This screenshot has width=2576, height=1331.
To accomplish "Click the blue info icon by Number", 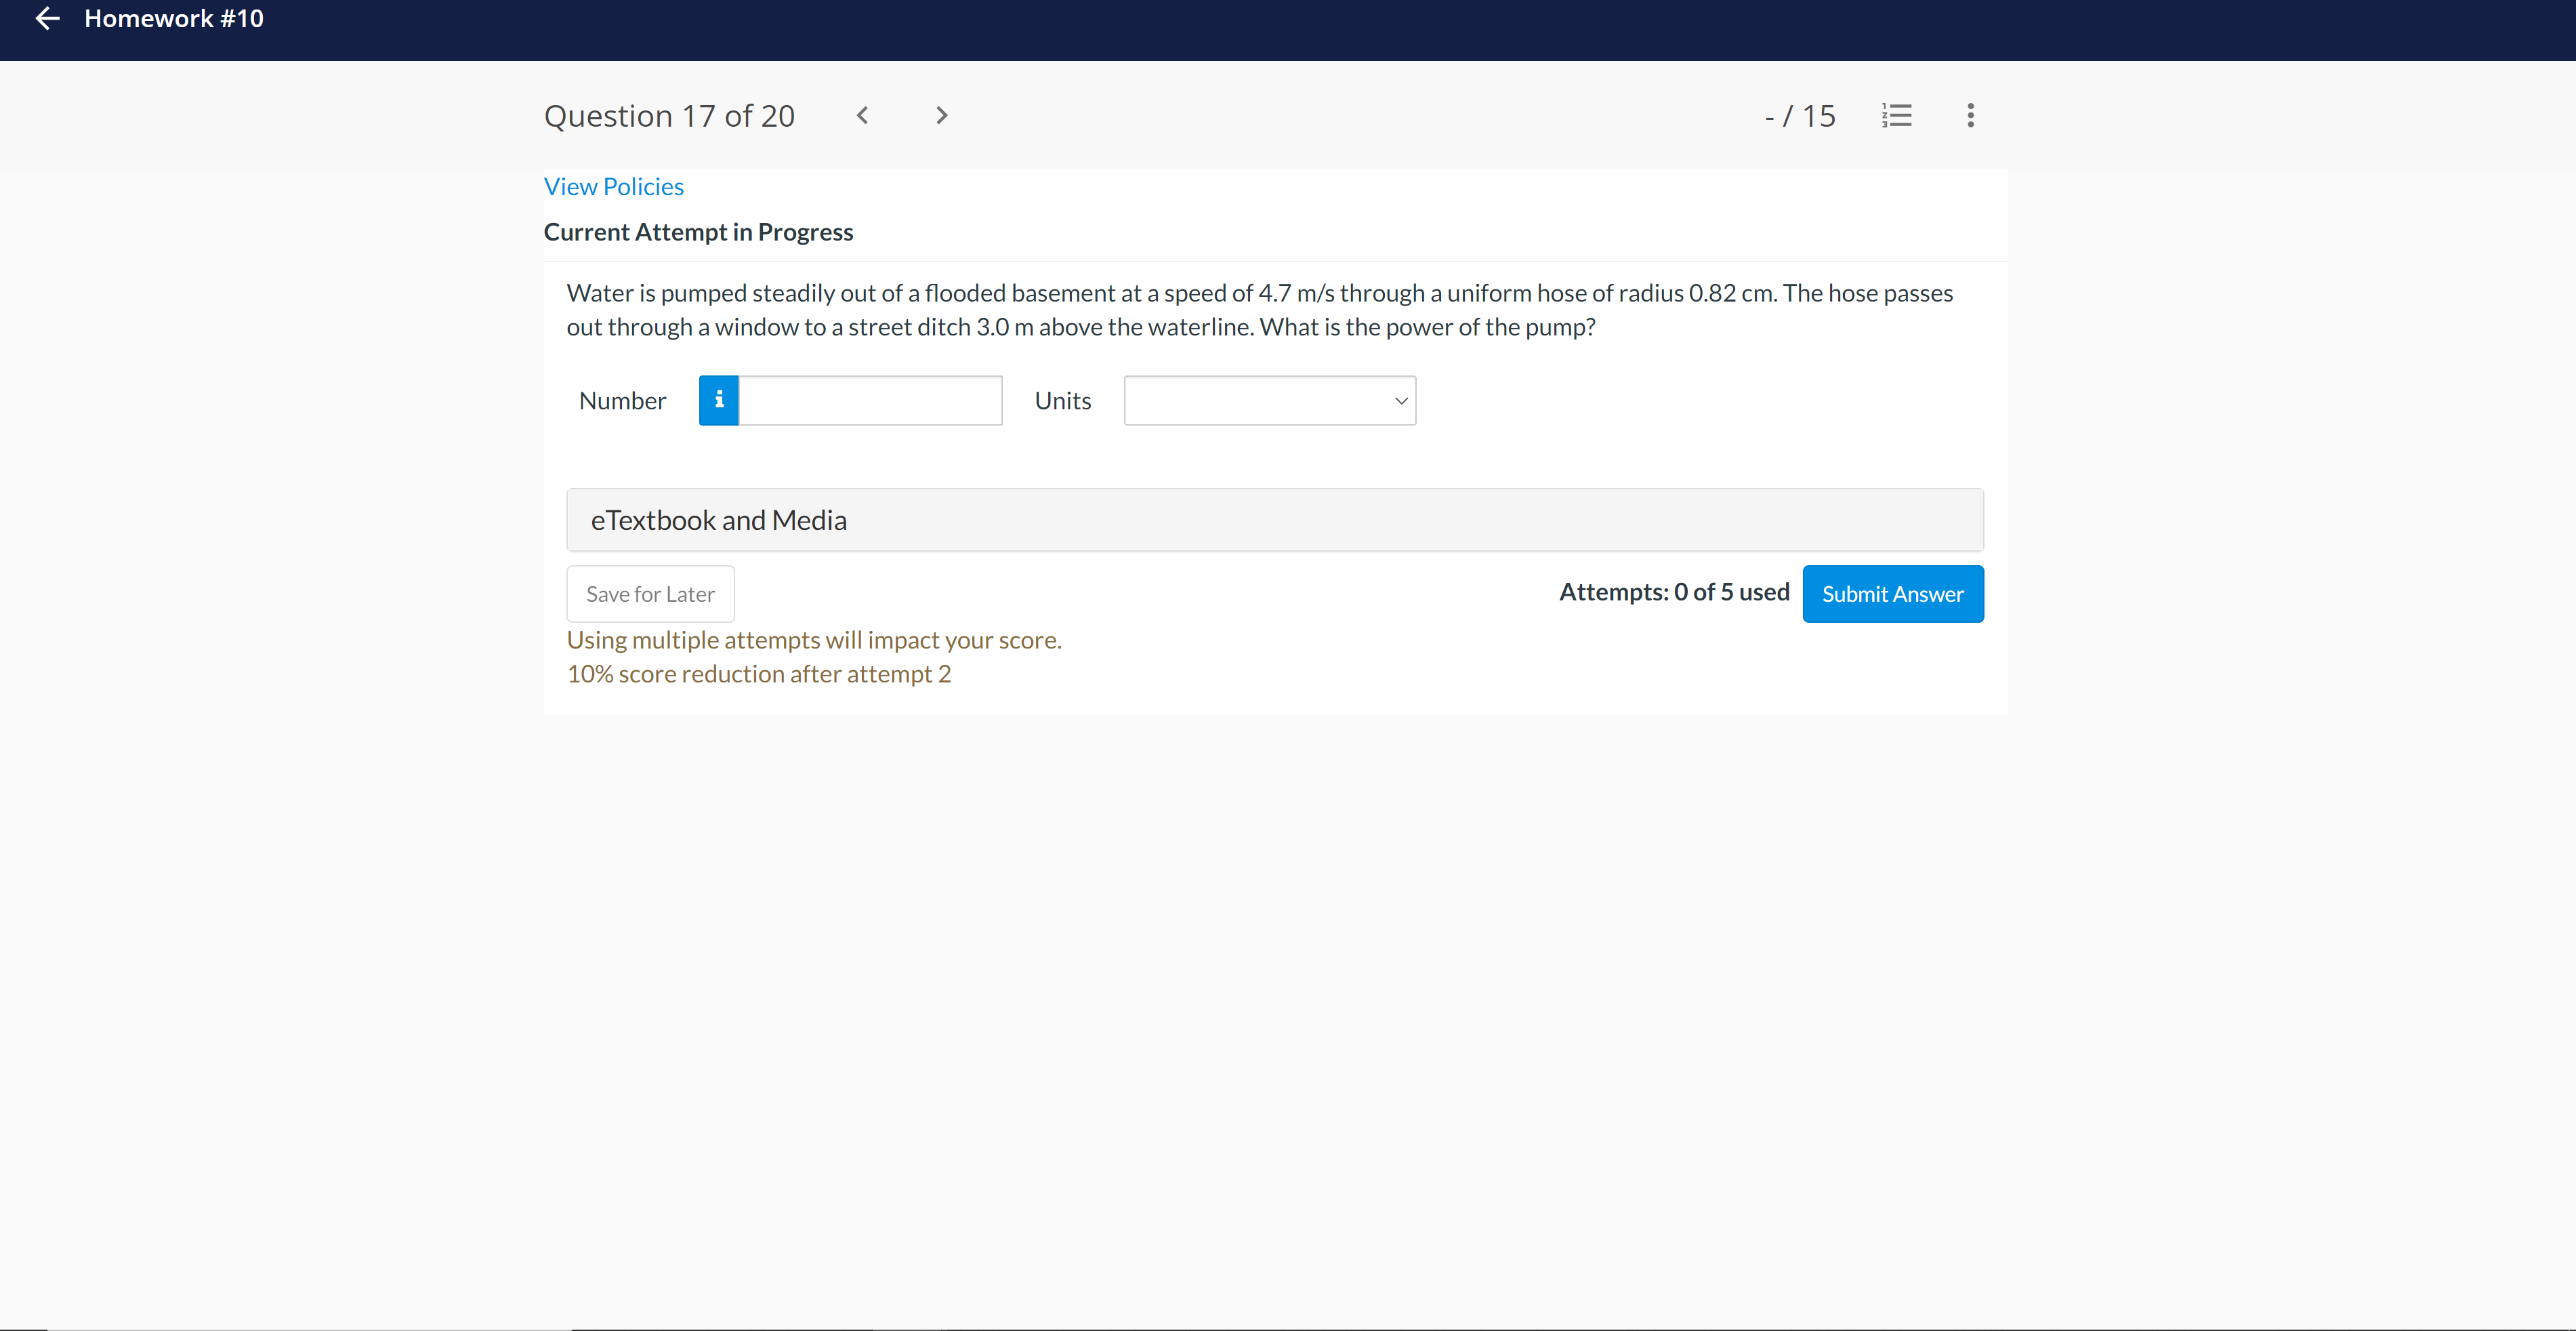I will tap(718, 401).
